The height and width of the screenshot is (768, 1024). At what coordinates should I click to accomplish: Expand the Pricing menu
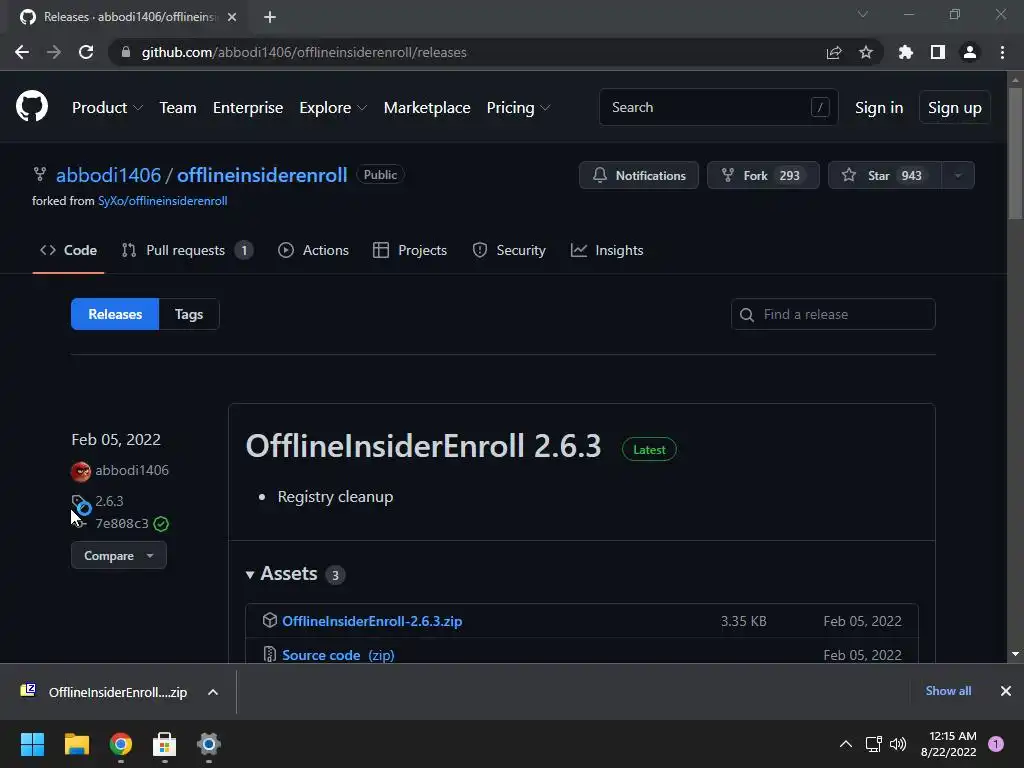tap(519, 108)
